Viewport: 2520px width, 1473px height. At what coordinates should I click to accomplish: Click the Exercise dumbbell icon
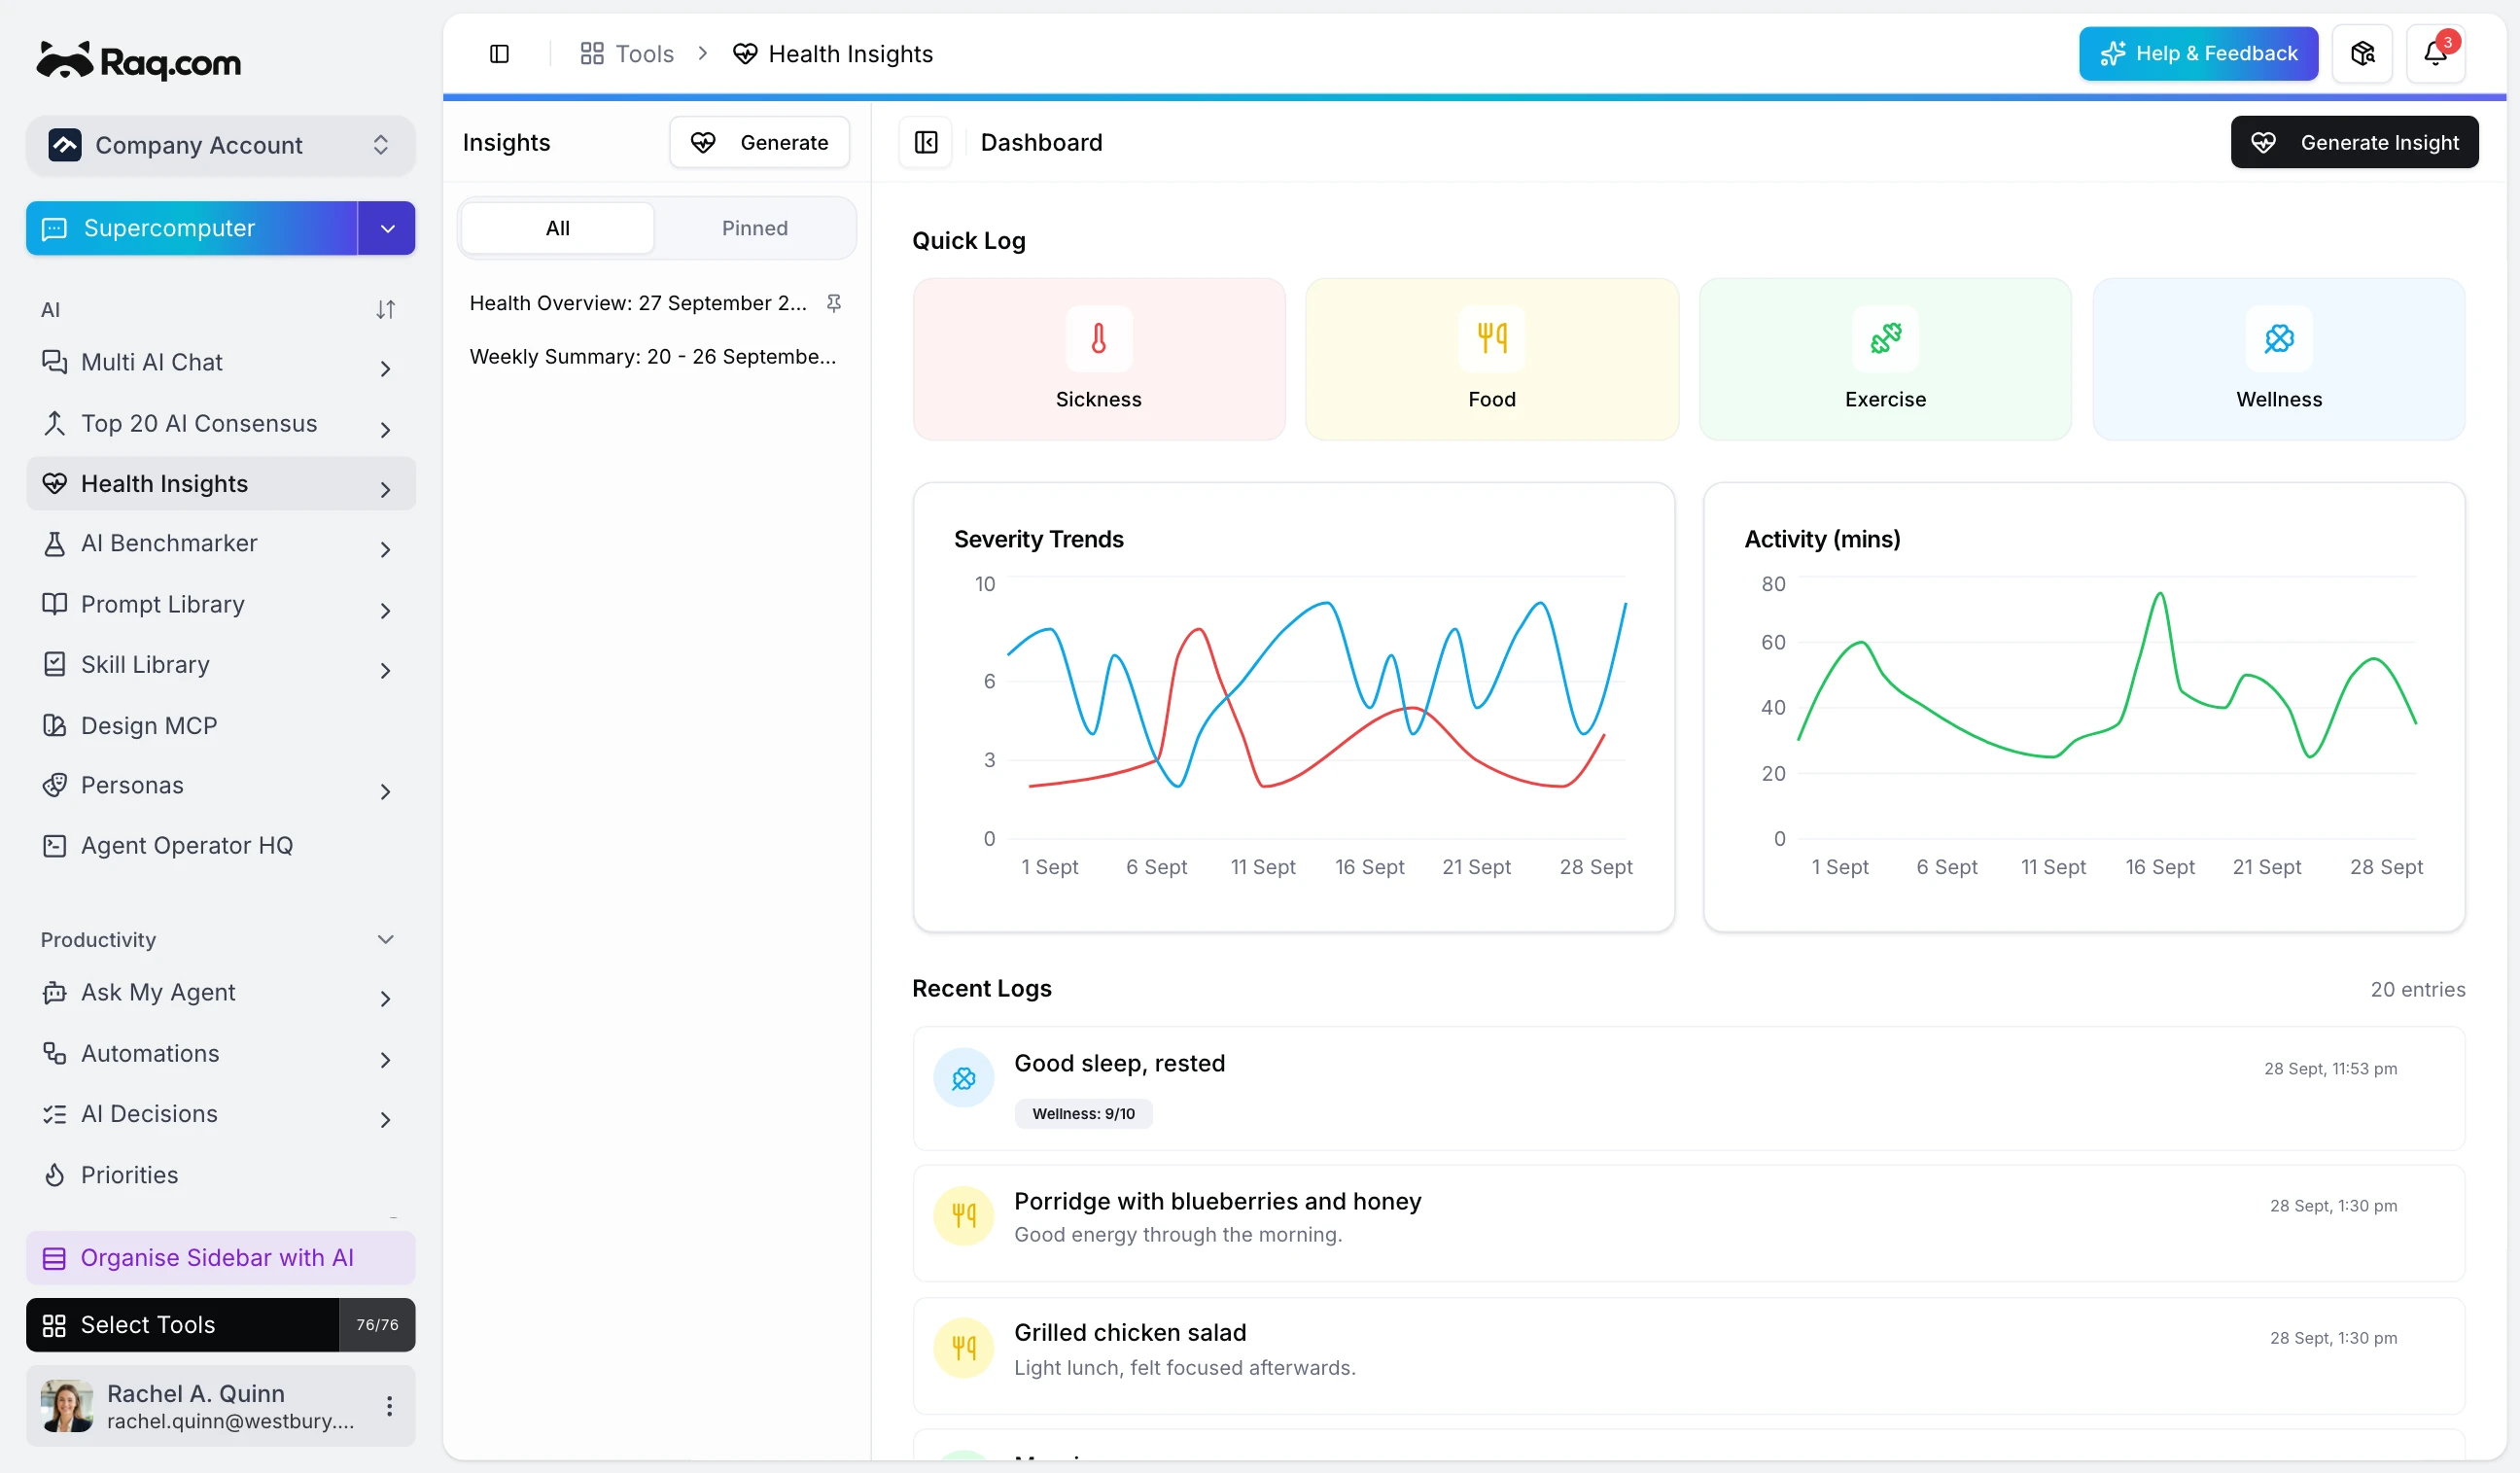(1885, 338)
